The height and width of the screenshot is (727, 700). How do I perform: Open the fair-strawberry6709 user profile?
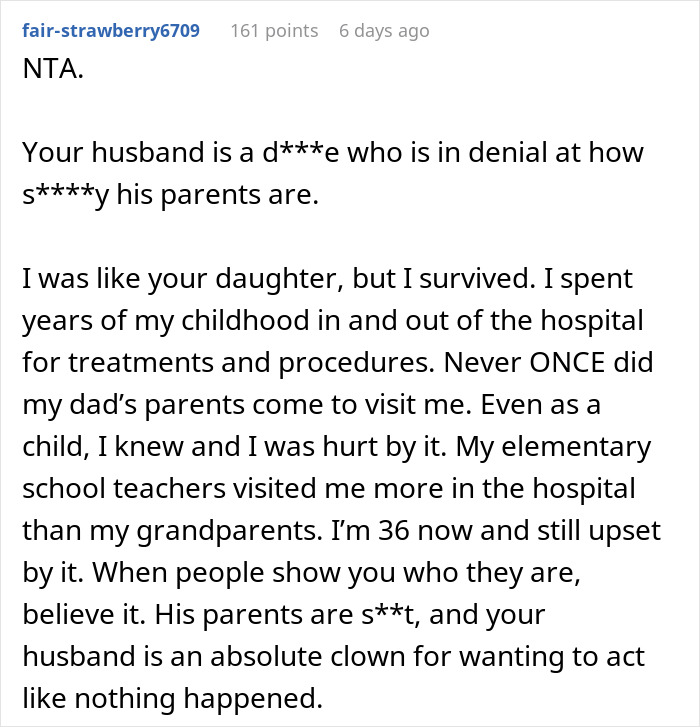[x=110, y=31]
